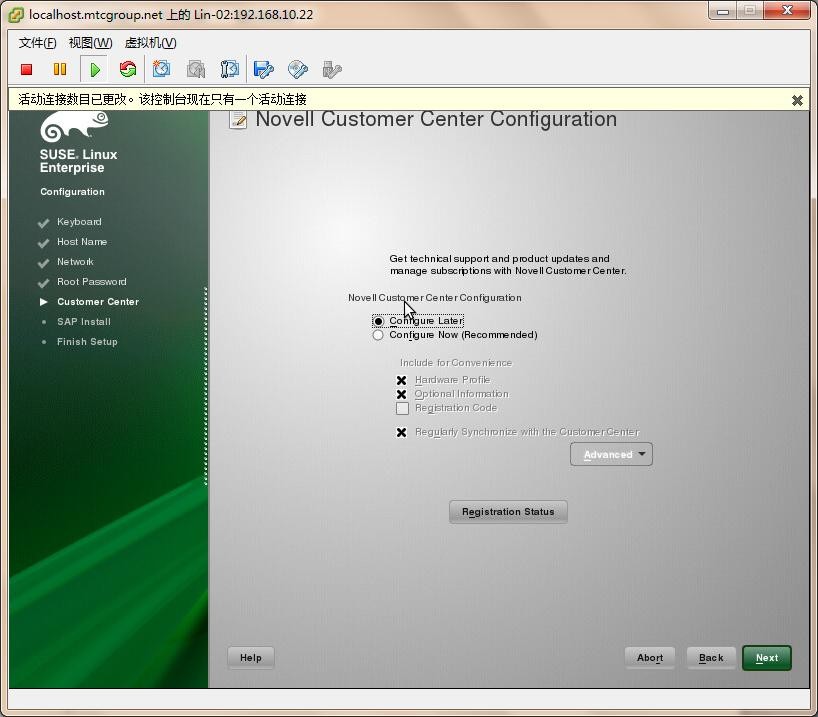Toggle Regularly Synchronize with Customer Center

401,432
